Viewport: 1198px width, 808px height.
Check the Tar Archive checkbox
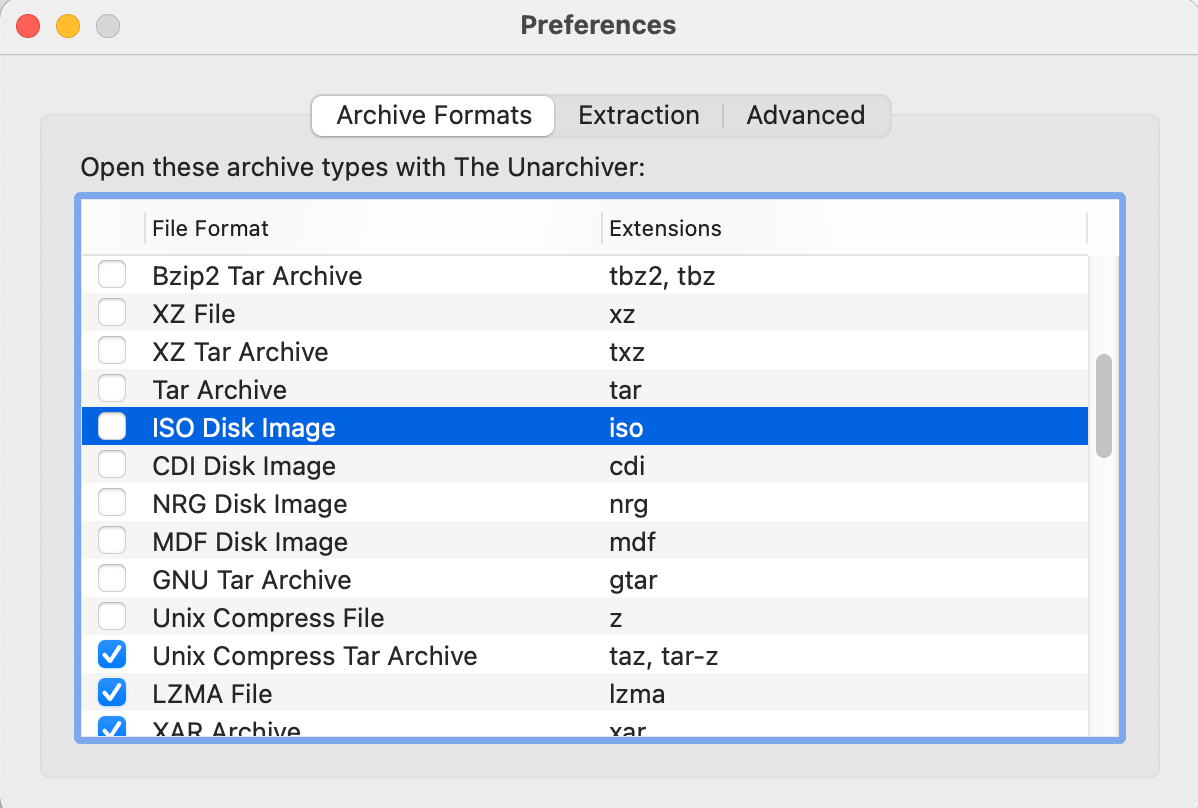pos(112,388)
